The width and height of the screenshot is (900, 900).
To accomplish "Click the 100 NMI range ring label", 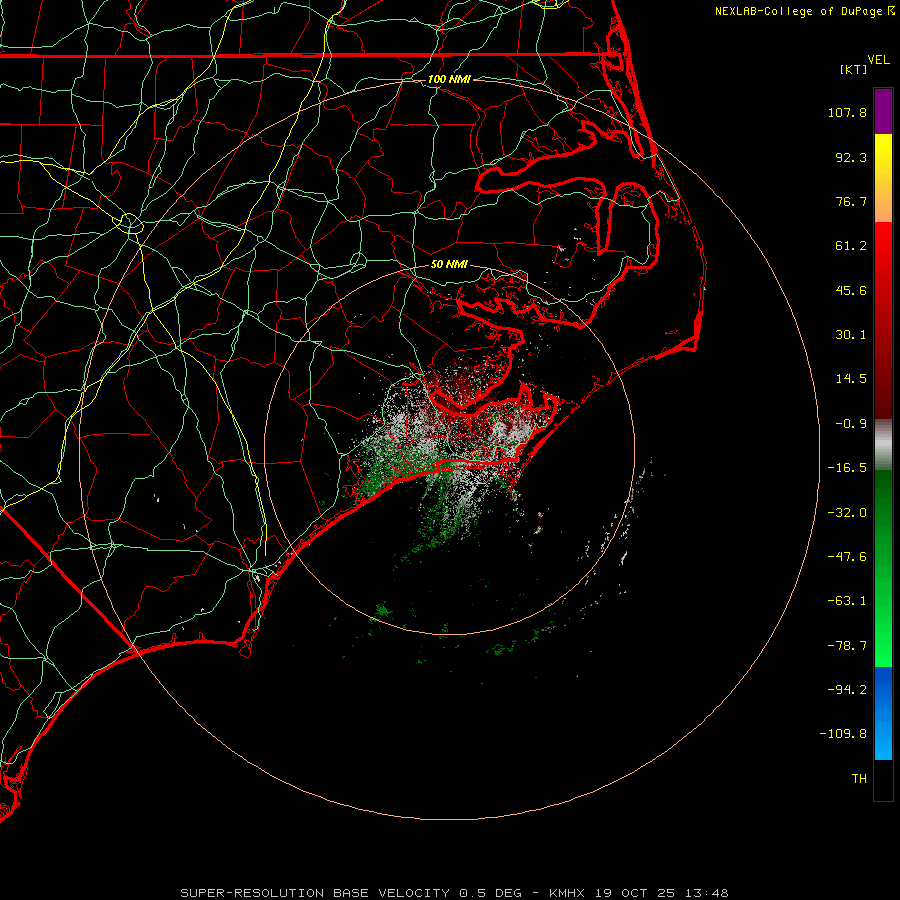I will (x=449, y=79).
